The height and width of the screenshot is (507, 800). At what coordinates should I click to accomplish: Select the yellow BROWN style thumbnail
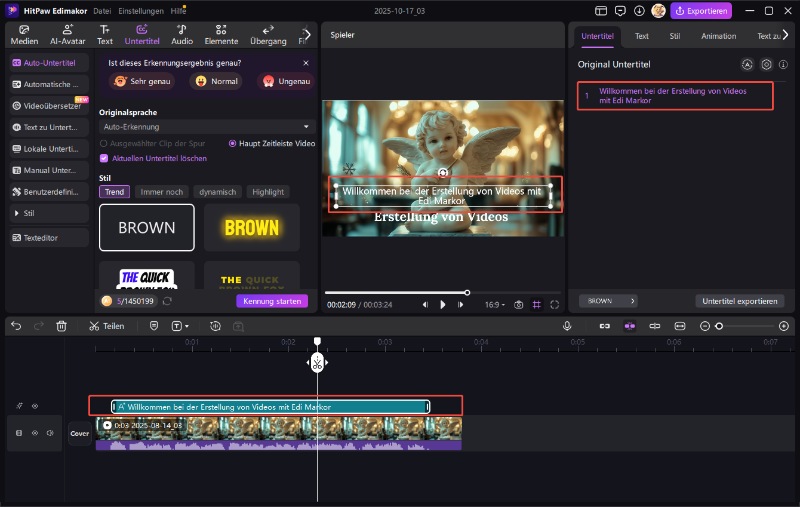(251, 227)
